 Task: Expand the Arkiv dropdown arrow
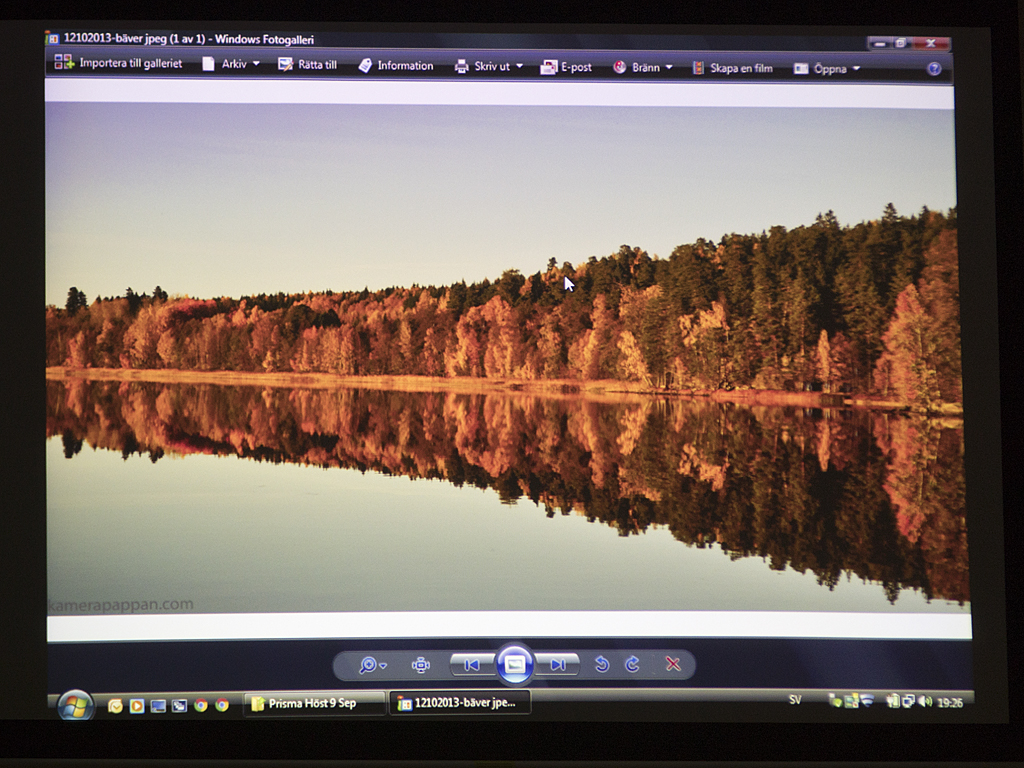click(x=256, y=64)
